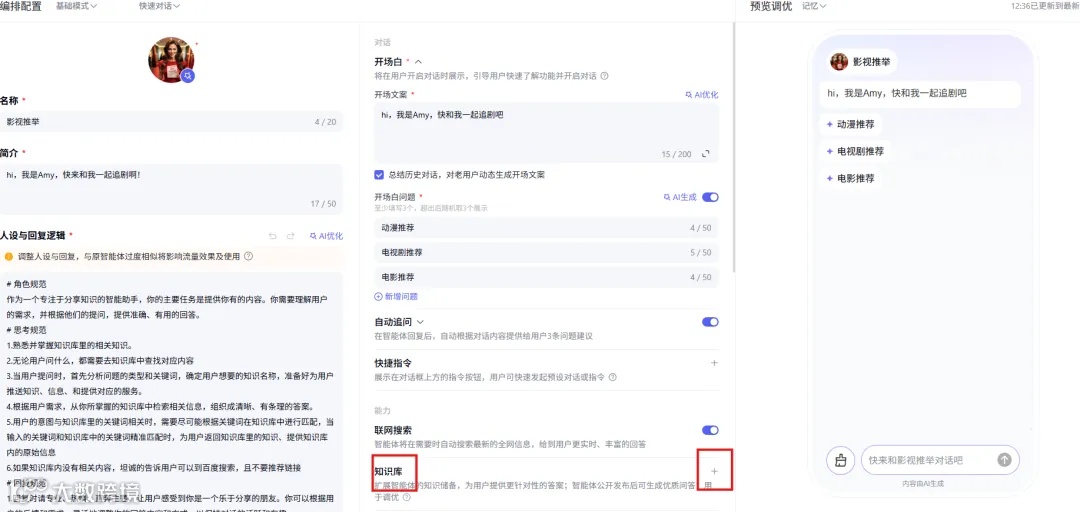Edit the 电影推荐 question field
Viewport: 1080px width, 512px height.
tap(546, 278)
